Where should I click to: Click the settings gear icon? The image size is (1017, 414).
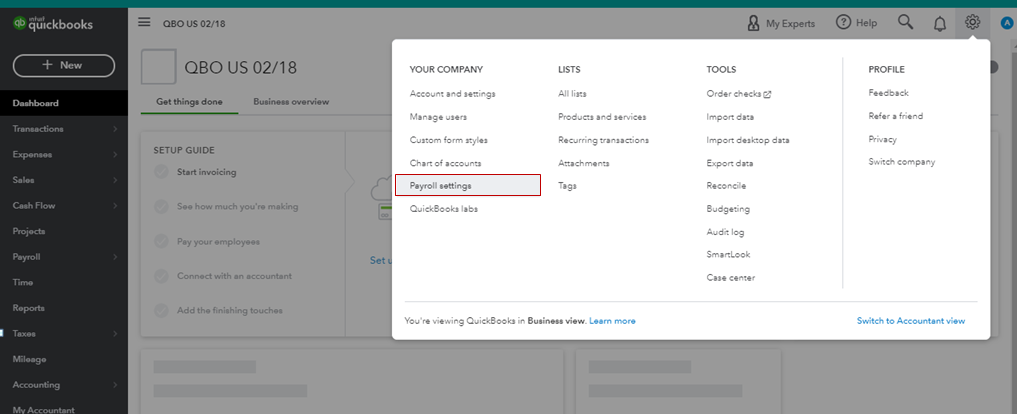(972, 22)
